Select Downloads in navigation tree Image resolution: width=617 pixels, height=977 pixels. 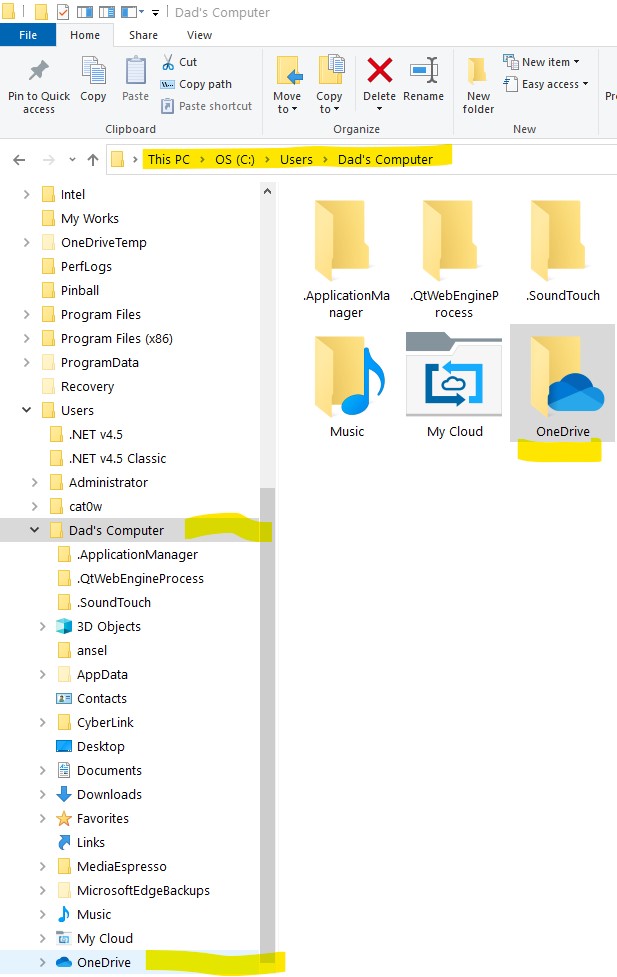tap(109, 794)
